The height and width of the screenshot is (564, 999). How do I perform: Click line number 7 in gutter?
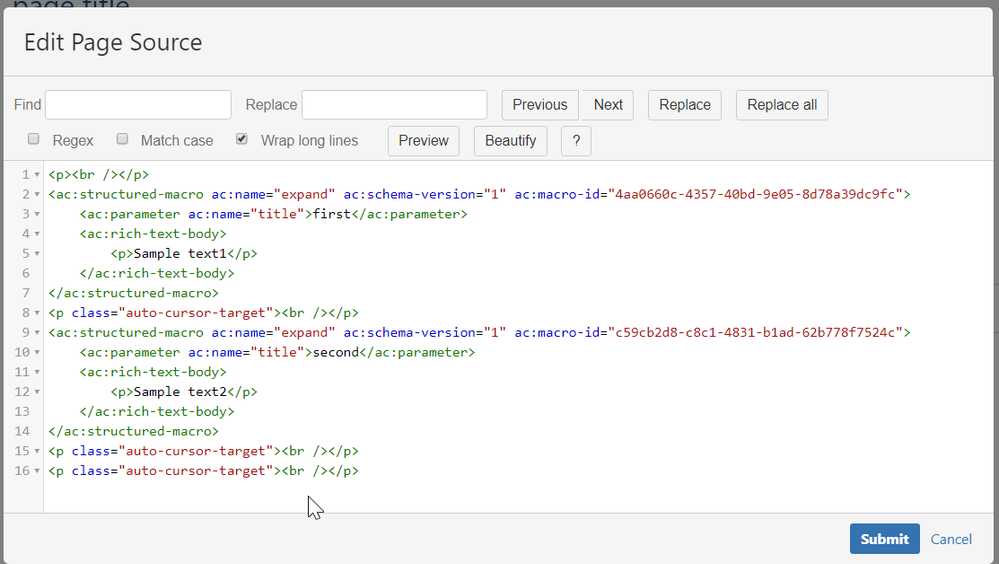click(25, 293)
